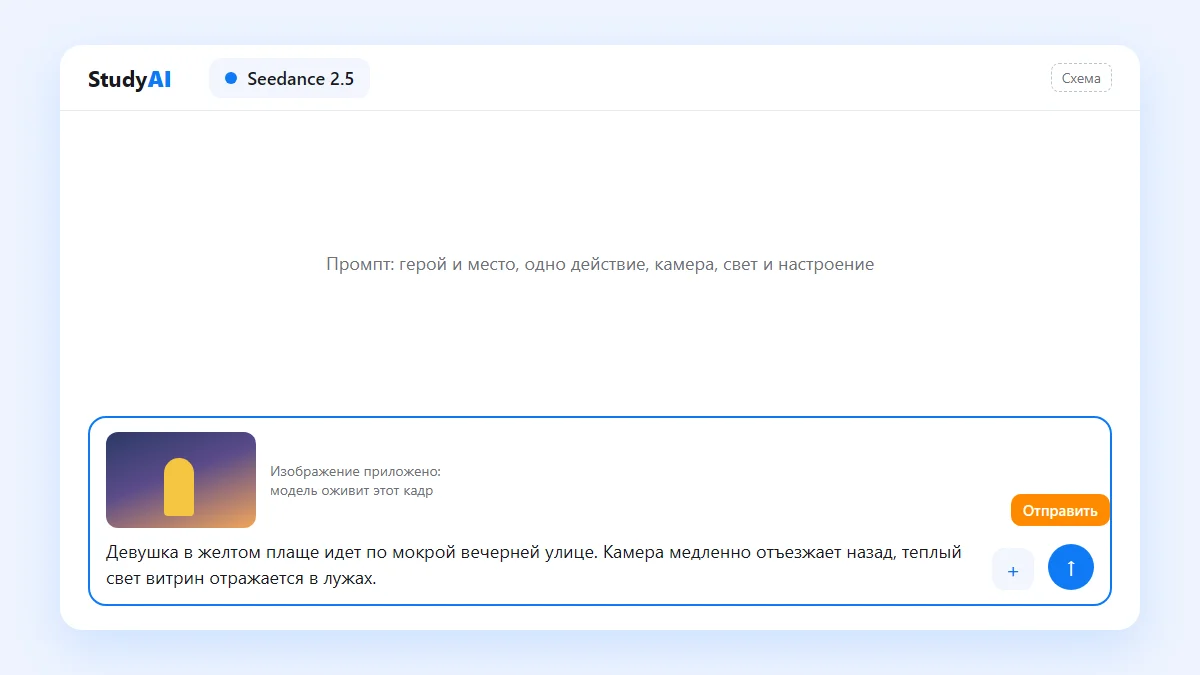Open the attached image thumbnail

181,480
